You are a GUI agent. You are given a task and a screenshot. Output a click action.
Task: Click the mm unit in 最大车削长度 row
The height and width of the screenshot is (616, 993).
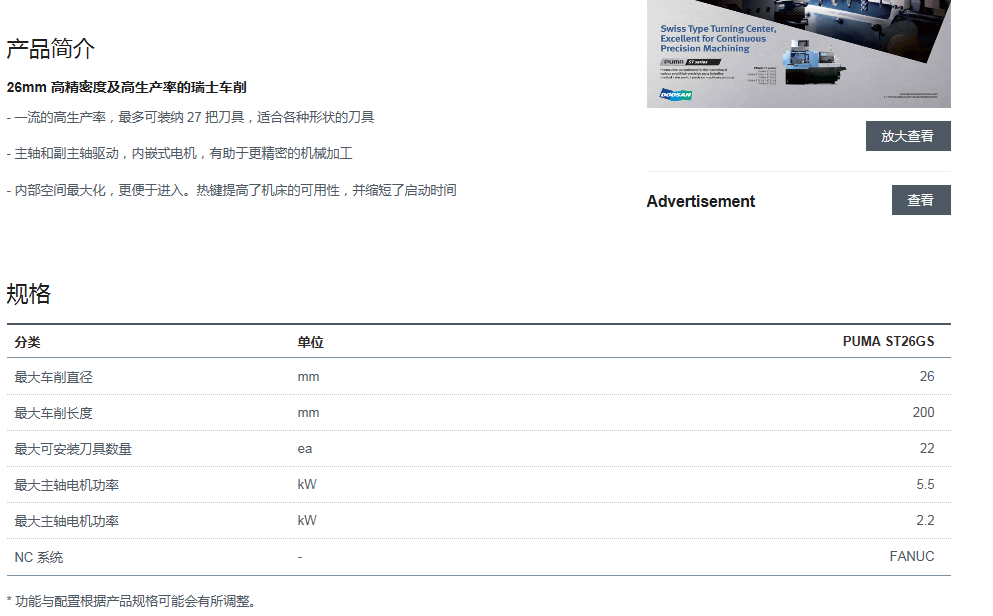[308, 413]
